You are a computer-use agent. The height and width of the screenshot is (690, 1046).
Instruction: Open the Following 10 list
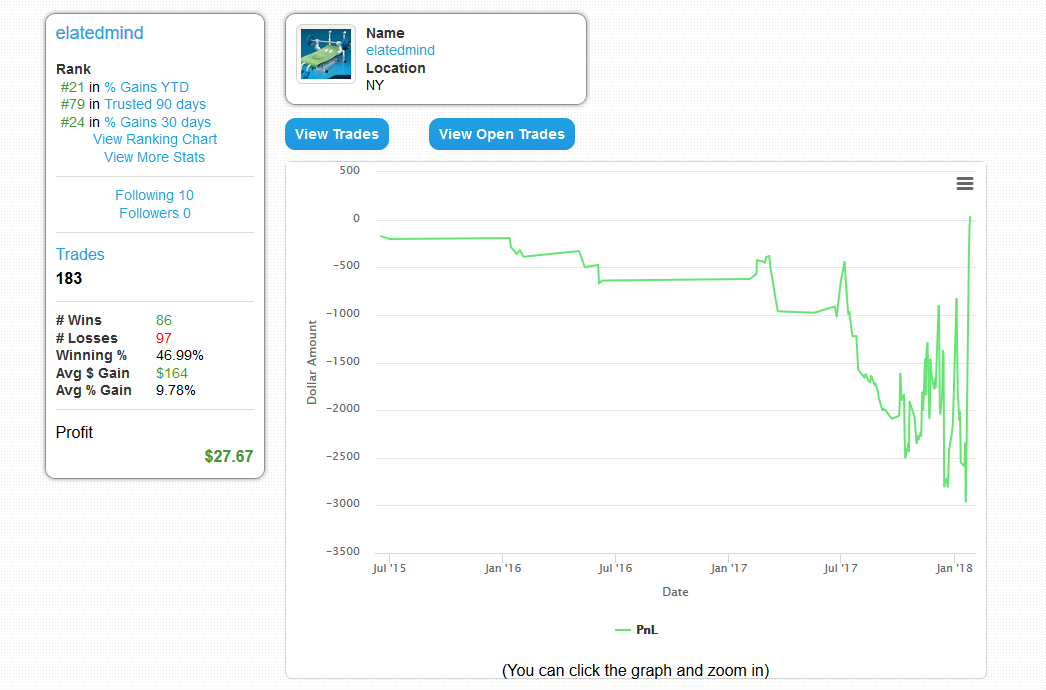[155, 195]
